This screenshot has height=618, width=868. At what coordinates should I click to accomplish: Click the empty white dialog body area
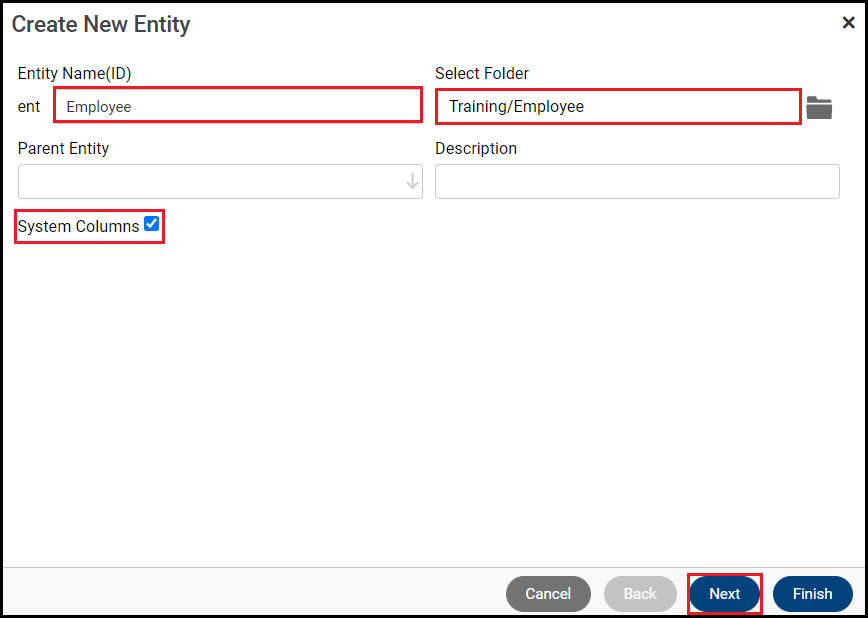[434, 400]
